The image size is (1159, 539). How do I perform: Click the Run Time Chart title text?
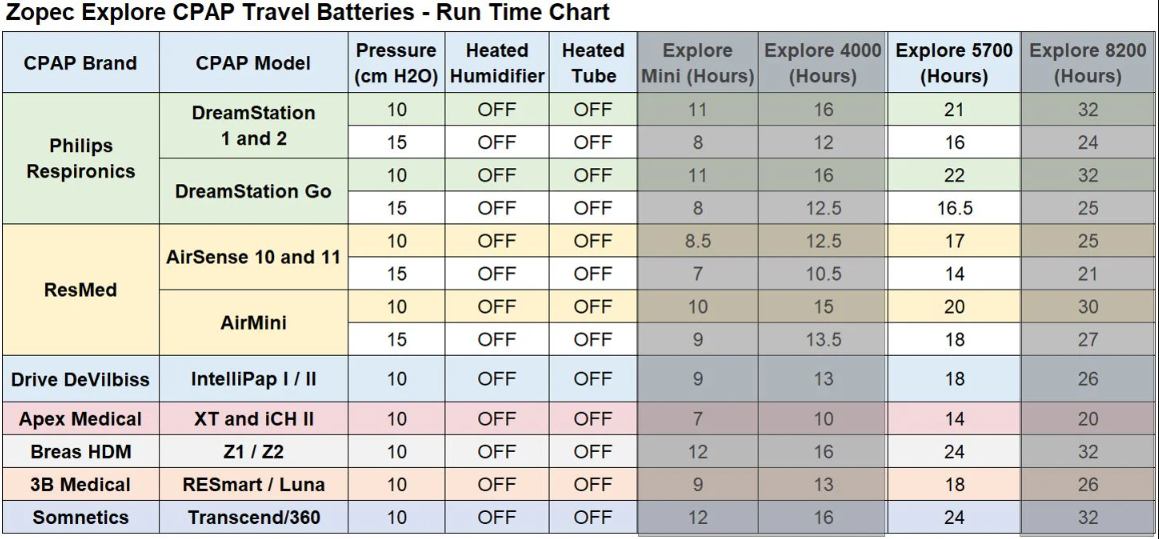click(x=306, y=14)
